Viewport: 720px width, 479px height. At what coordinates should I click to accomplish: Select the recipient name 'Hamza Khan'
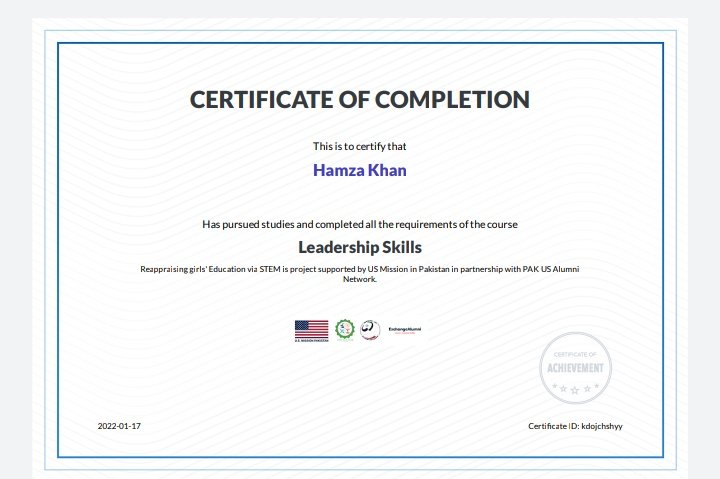tap(360, 170)
